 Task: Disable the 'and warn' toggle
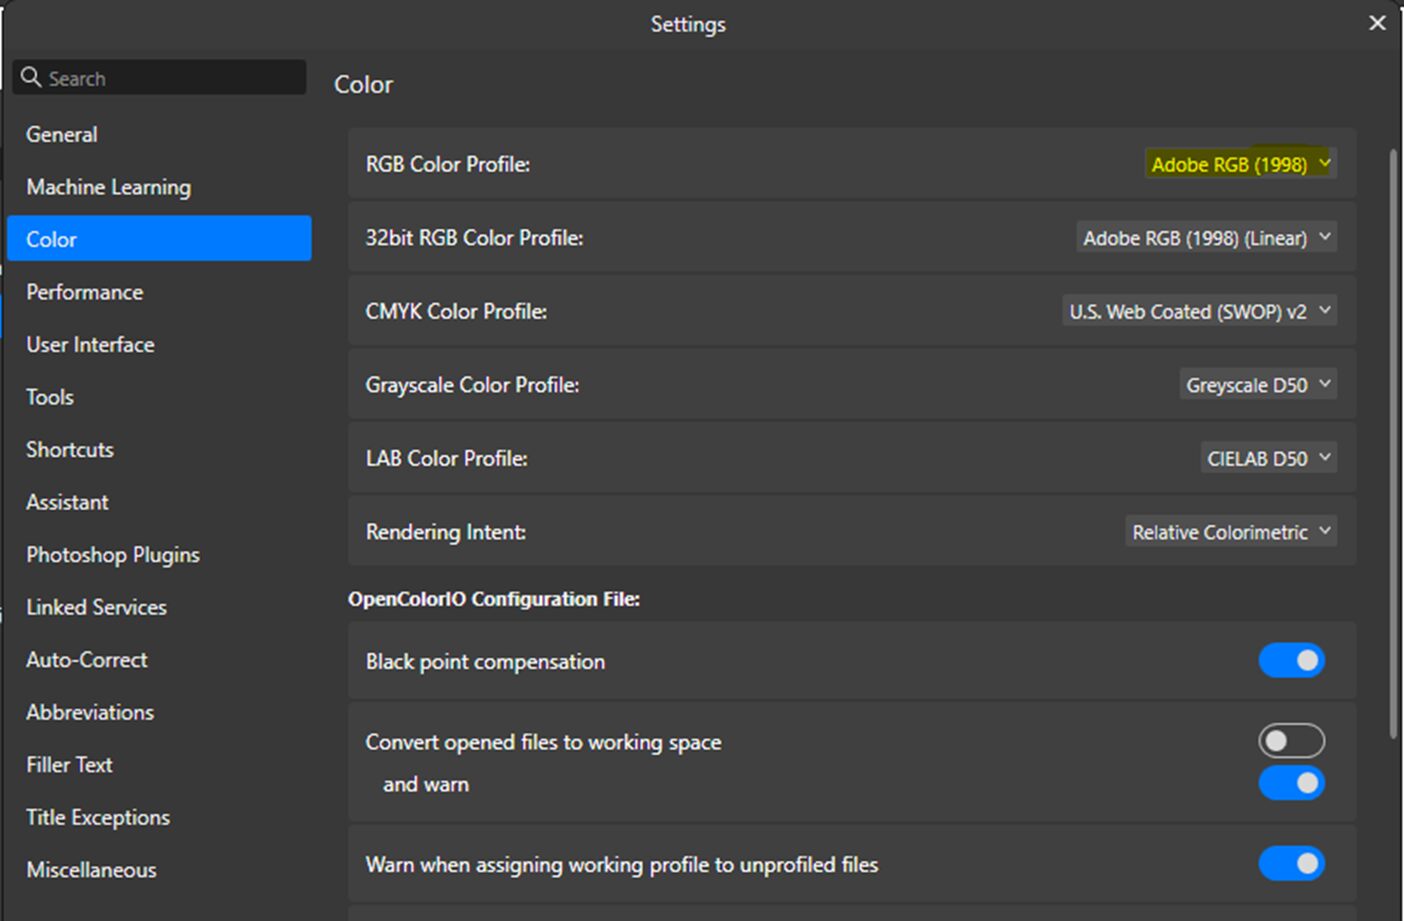[1291, 783]
